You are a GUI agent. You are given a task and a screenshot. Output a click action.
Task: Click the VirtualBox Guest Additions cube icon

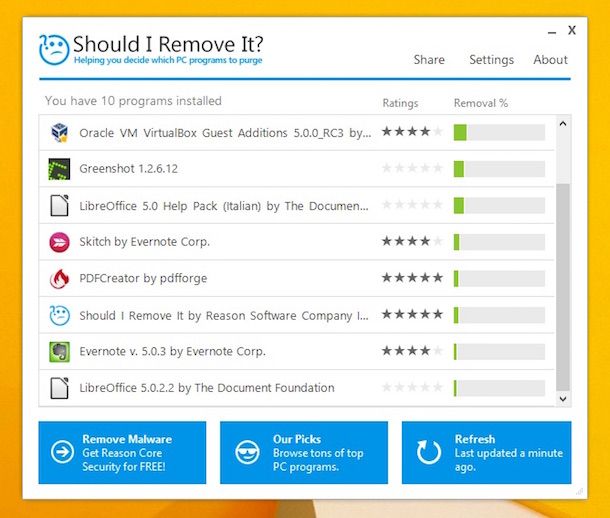[60, 133]
